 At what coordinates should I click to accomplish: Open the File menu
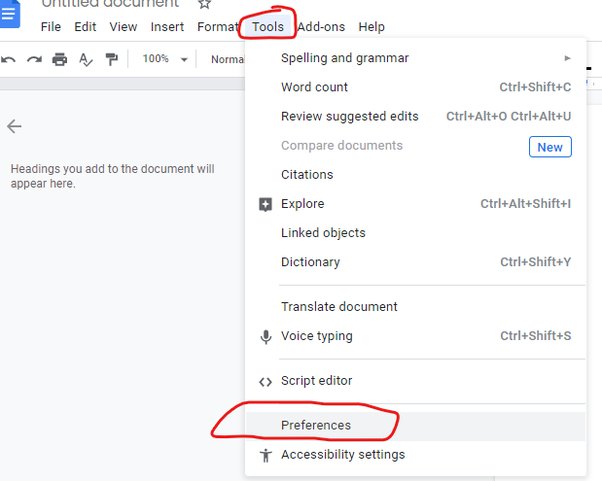pyautogui.click(x=51, y=27)
